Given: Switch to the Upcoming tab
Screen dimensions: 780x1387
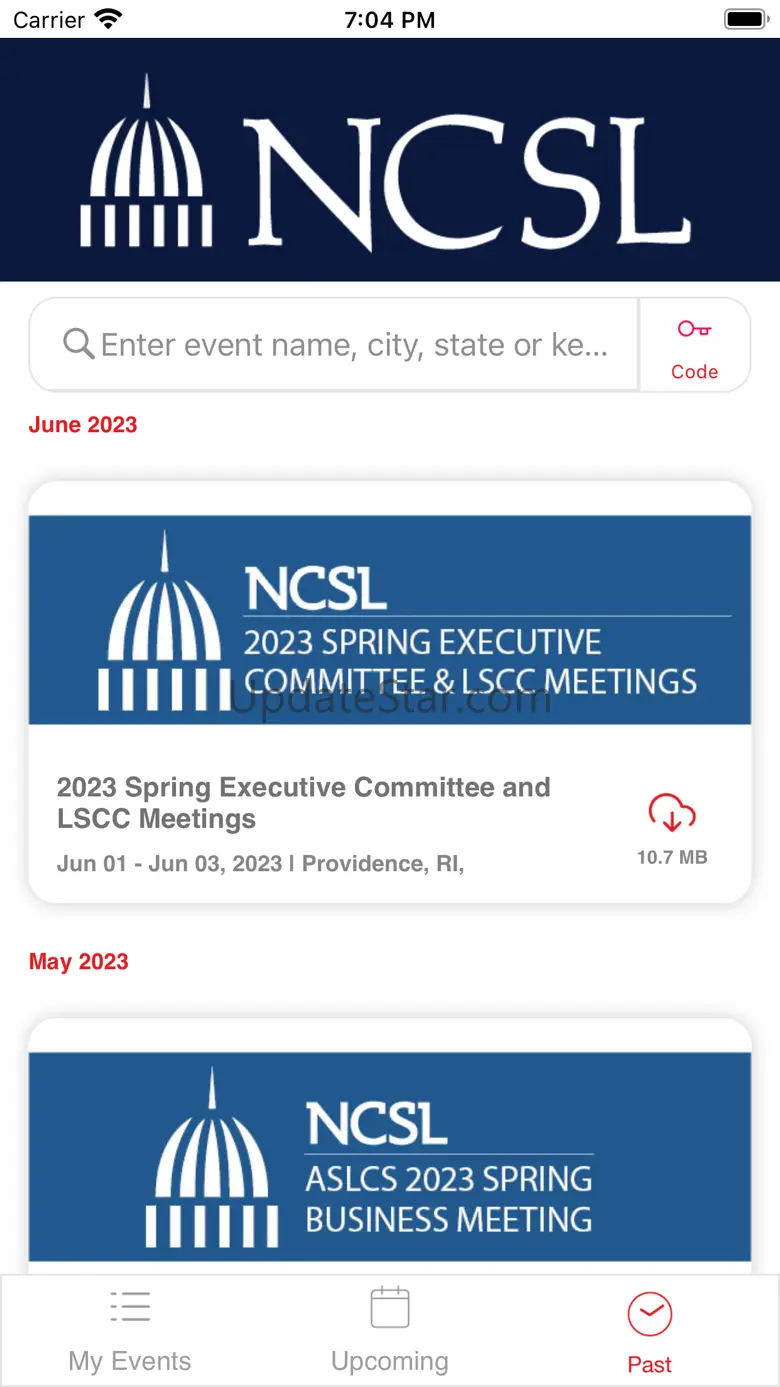Looking at the screenshot, I should (390, 1361).
